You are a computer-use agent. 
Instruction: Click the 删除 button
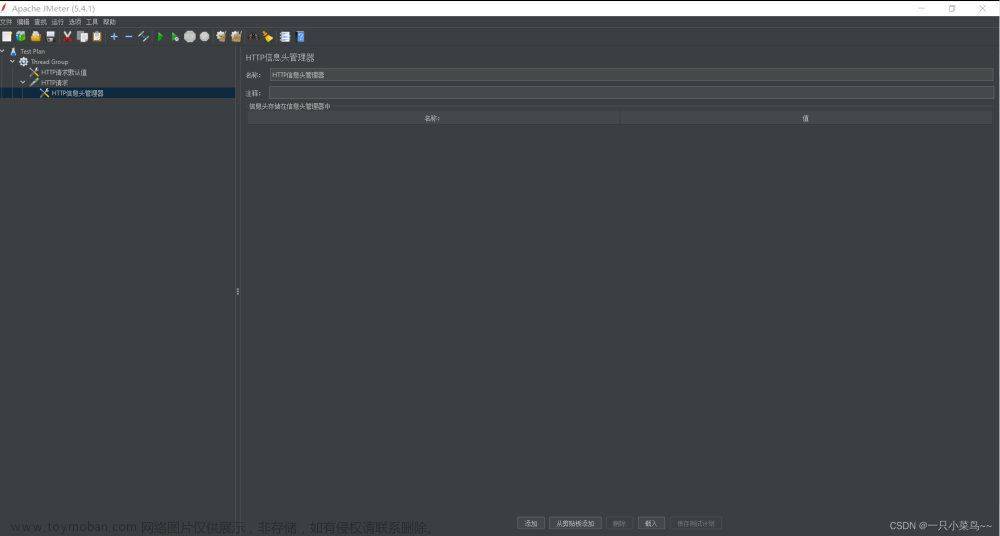click(619, 523)
